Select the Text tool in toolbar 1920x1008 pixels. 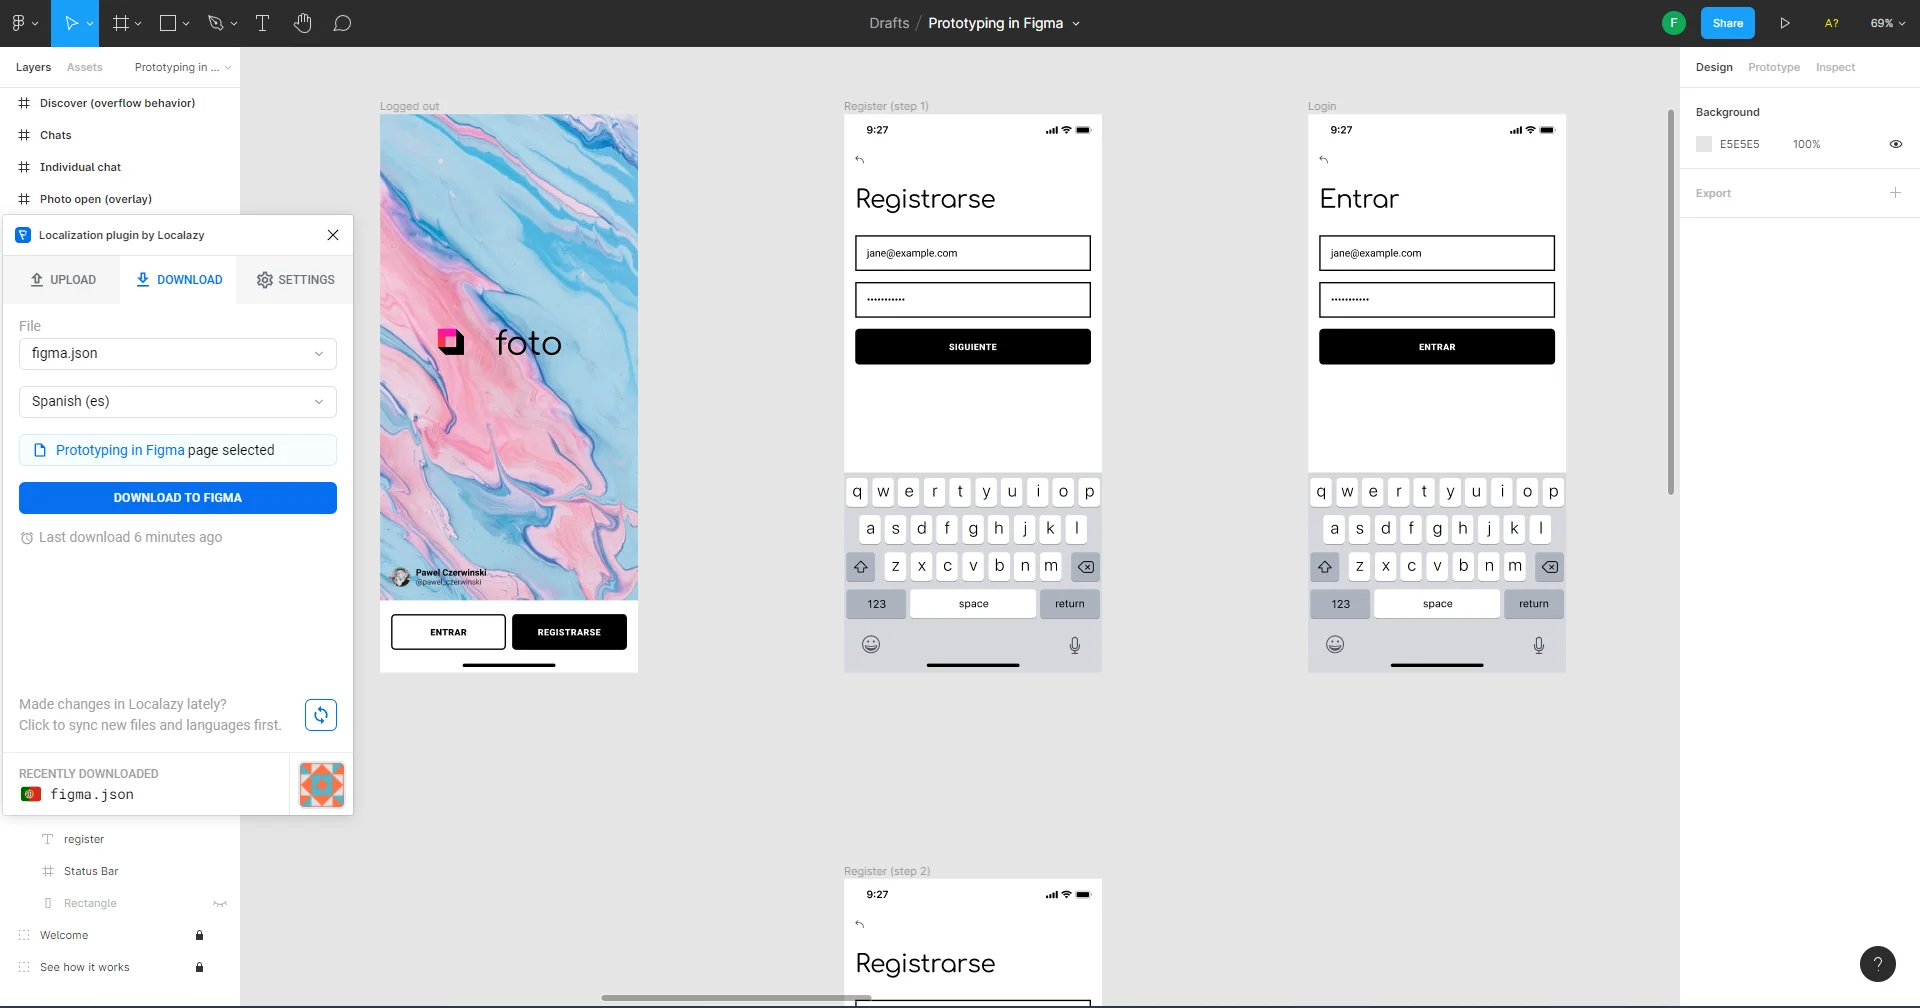tap(263, 23)
